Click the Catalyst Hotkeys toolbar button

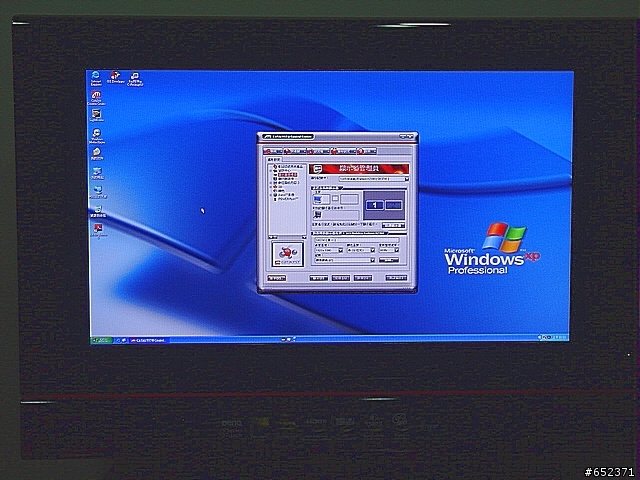pyautogui.click(x=295, y=151)
